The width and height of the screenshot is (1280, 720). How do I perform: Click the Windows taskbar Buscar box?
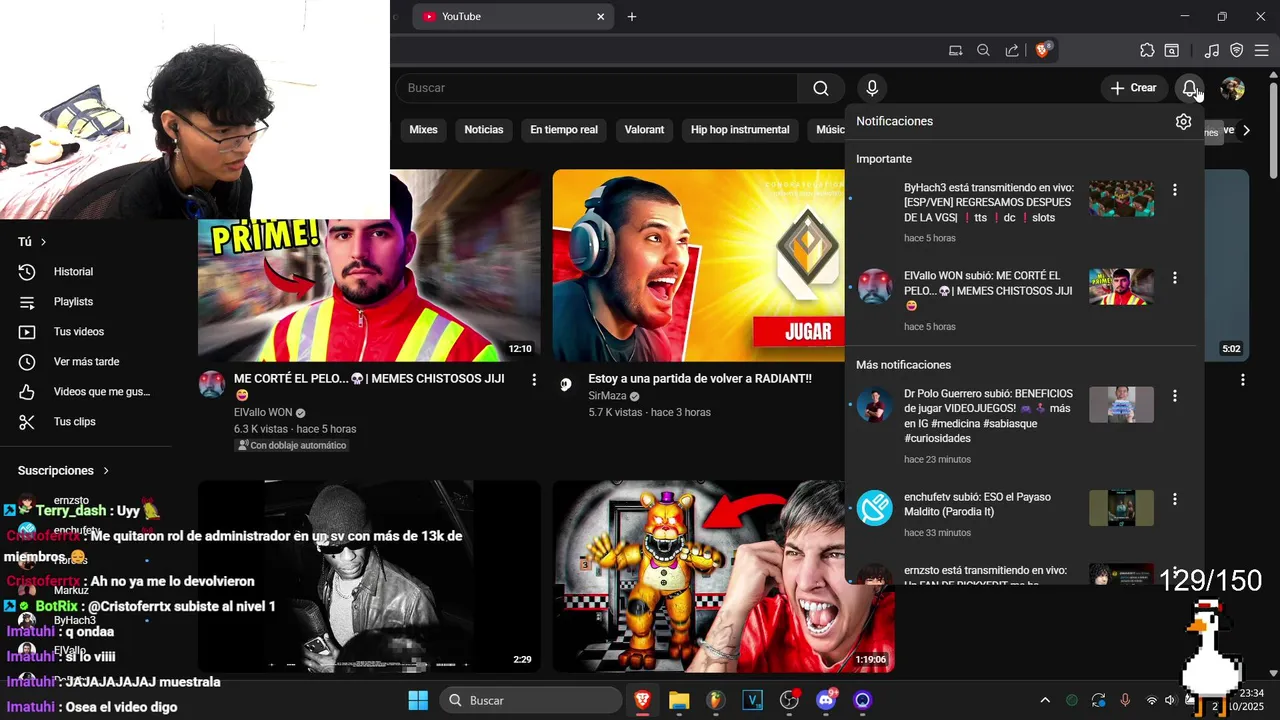[530, 700]
